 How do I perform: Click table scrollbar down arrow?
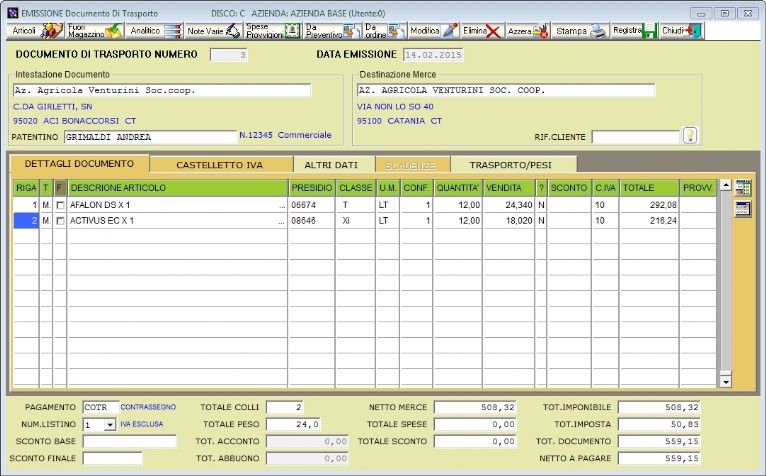click(x=725, y=381)
